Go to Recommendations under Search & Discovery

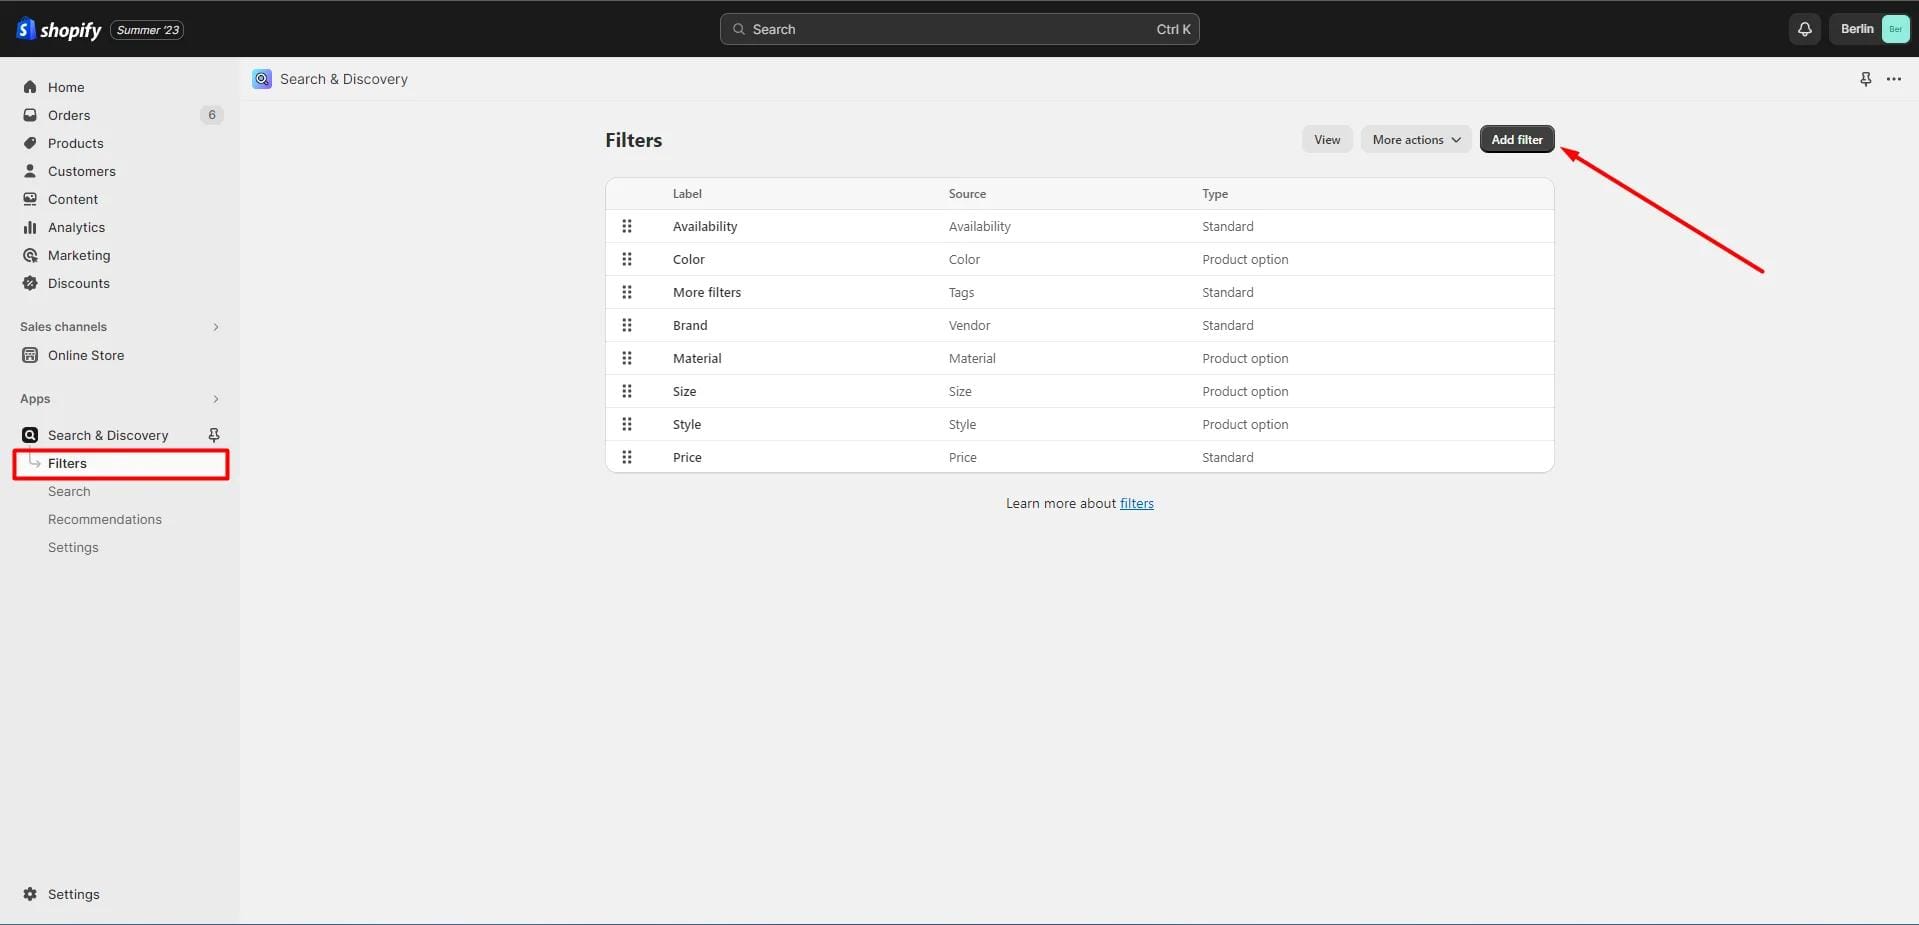point(105,519)
